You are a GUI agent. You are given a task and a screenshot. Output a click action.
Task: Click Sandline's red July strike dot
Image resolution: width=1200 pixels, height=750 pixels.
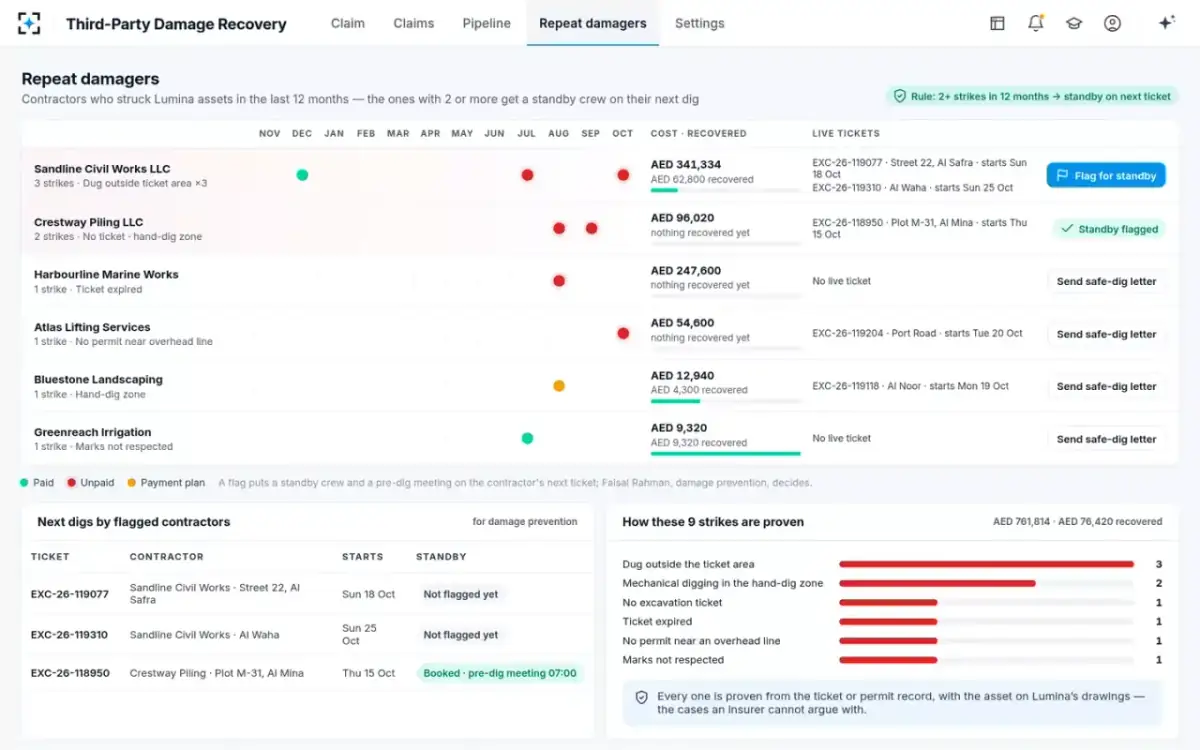coord(527,175)
